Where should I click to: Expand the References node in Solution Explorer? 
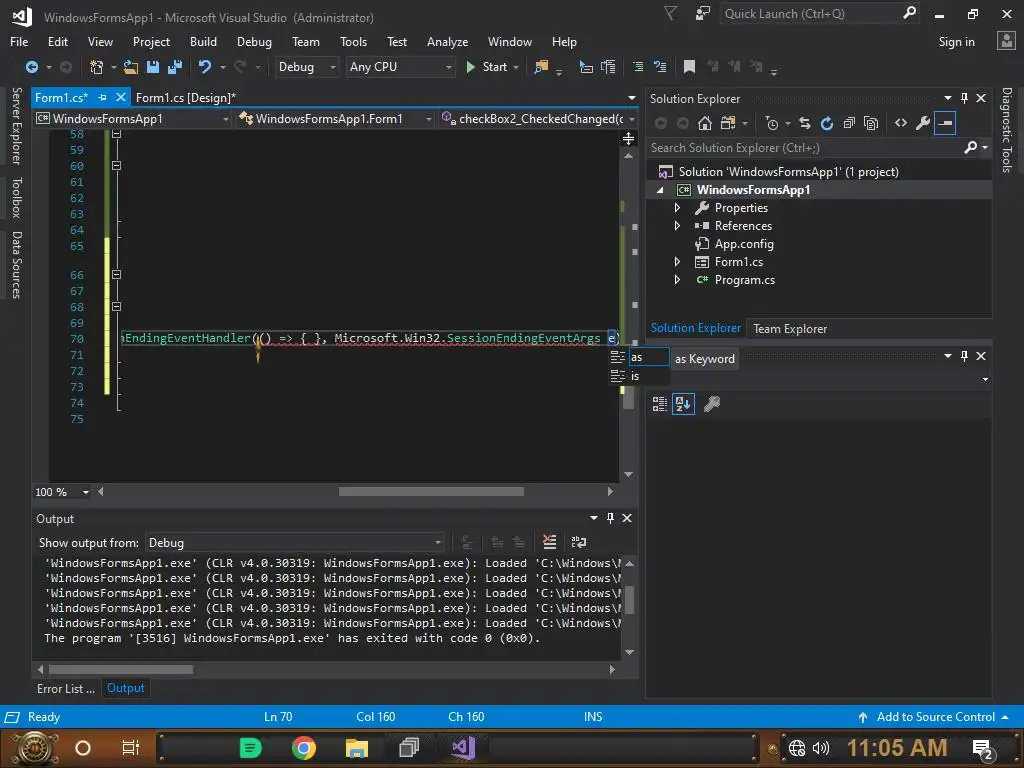tap(677, 226)
